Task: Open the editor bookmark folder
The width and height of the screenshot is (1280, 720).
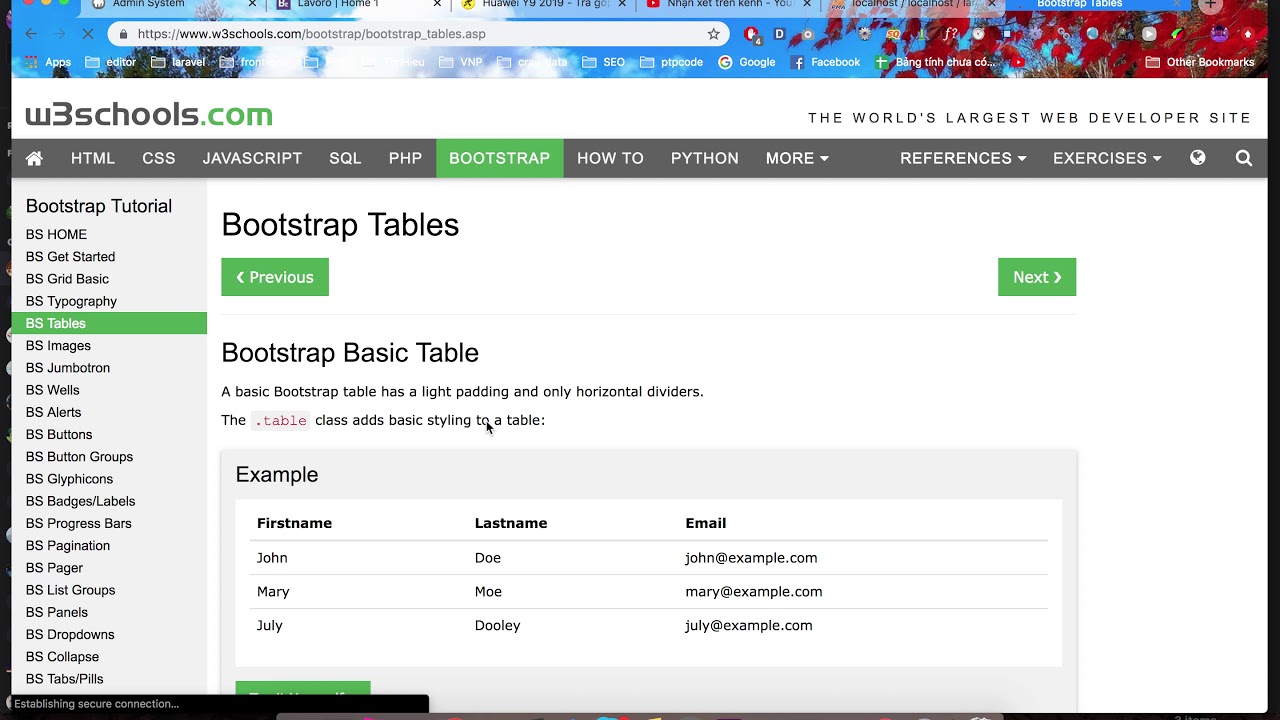Action: 111,62
